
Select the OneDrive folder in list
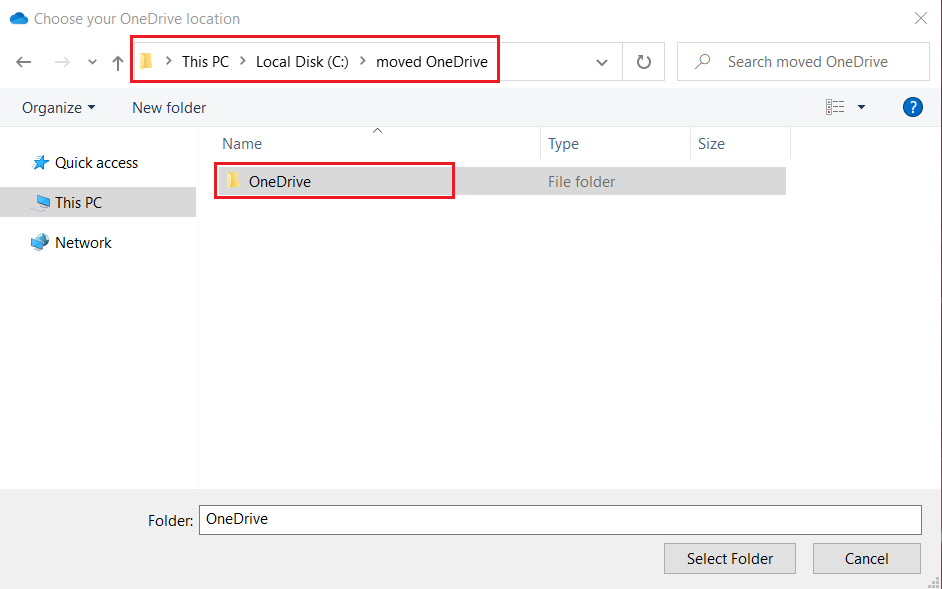point(501,182)
